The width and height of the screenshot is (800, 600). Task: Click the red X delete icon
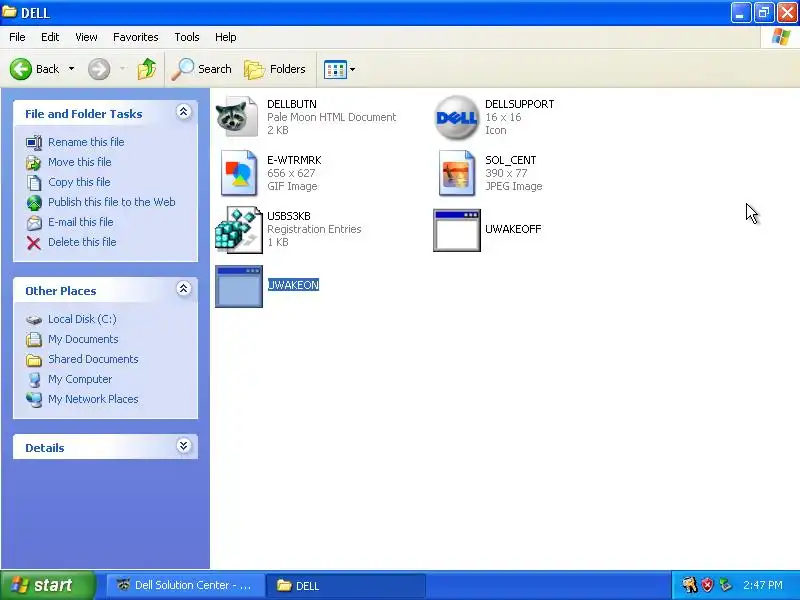(x=34, y=243)
